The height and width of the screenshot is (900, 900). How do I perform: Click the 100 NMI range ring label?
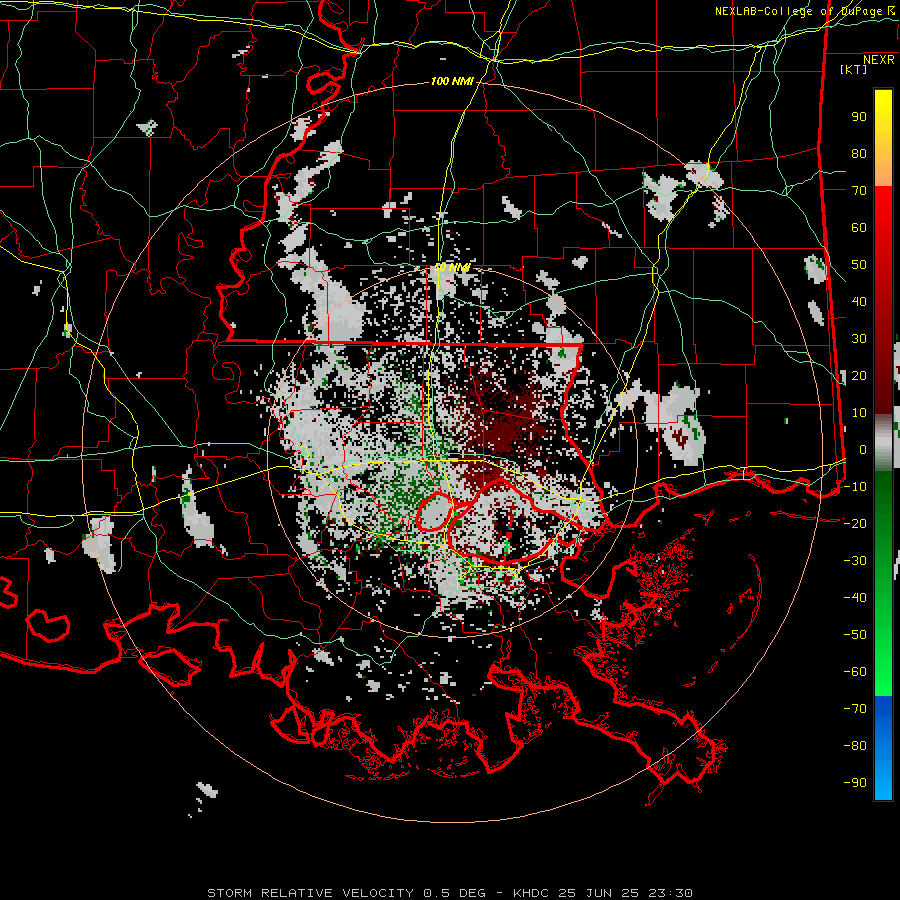coord(452,82)
